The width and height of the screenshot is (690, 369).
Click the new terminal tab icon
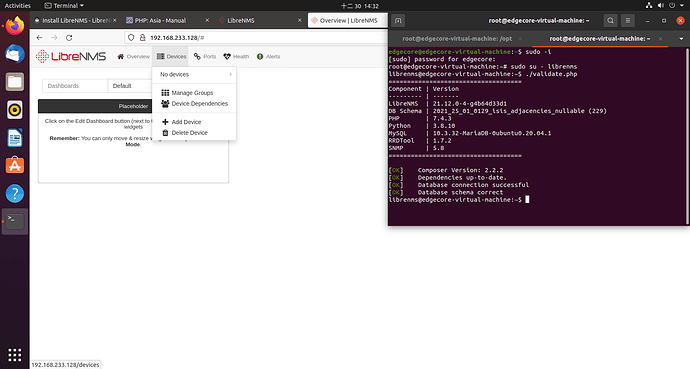[398, 21]
